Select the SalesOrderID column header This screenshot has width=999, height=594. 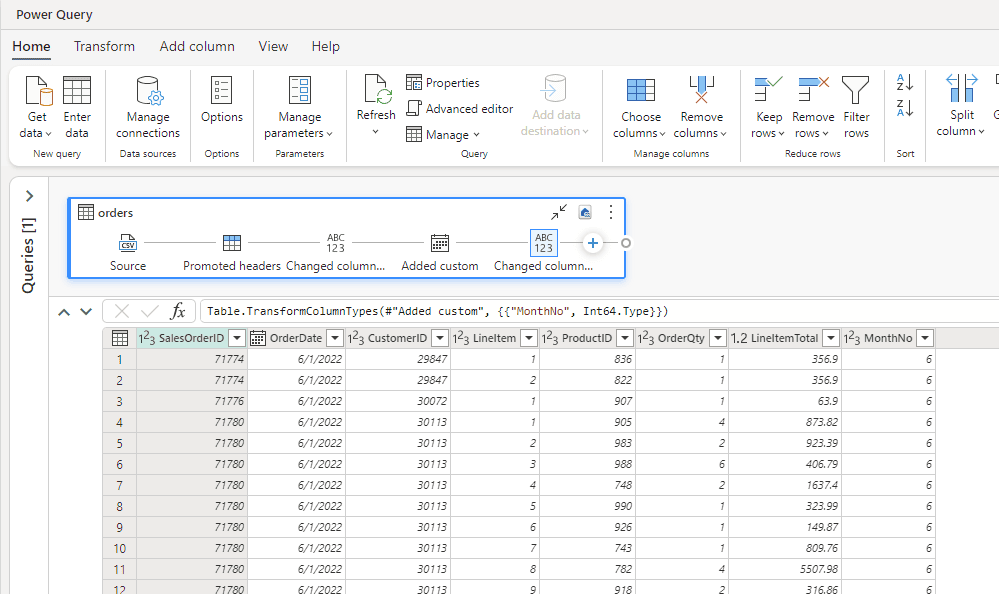191,338
